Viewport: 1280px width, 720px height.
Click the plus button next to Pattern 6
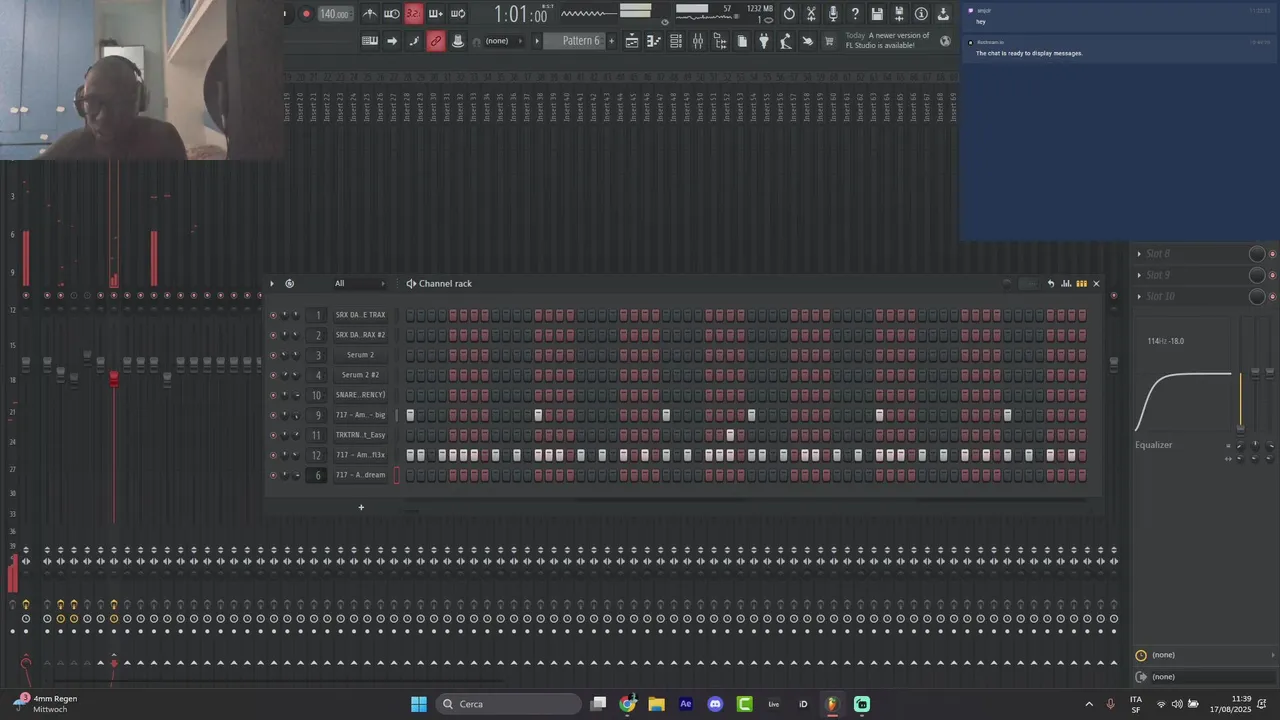tap(612, 41)
